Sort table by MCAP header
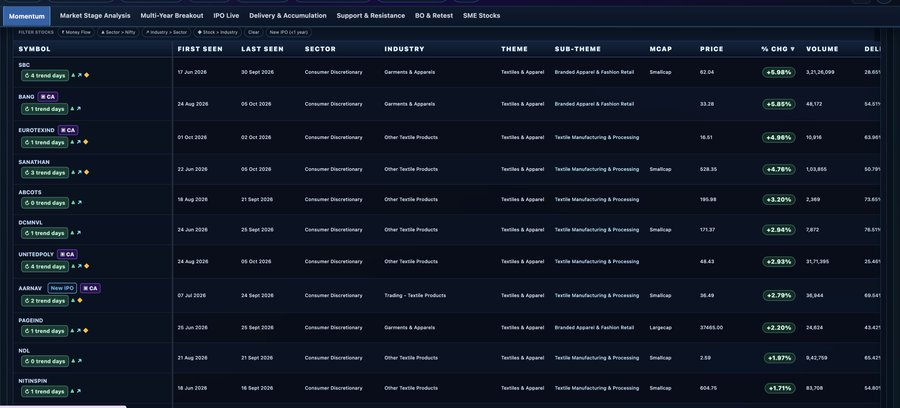The image size is (900, 408). click(661, 49)
